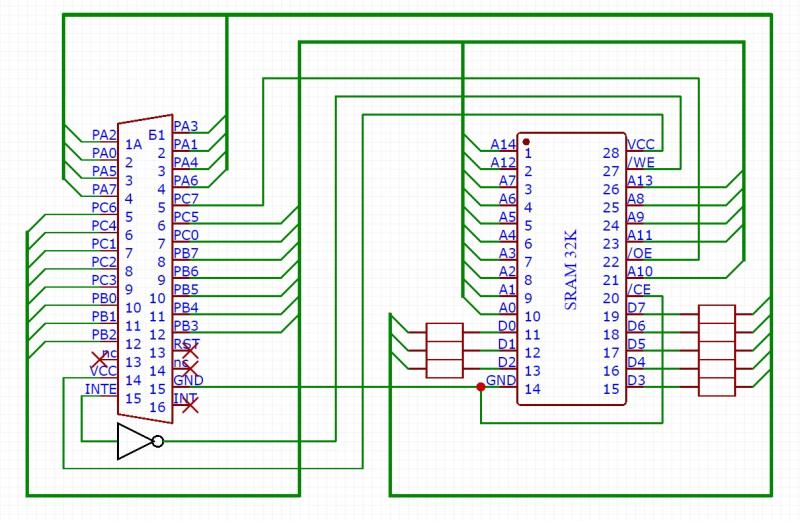The width and height of the screenshot is (800, 521).
Task: Click the GND junction dot near SRAM pin 14
Action: (481, 388)
